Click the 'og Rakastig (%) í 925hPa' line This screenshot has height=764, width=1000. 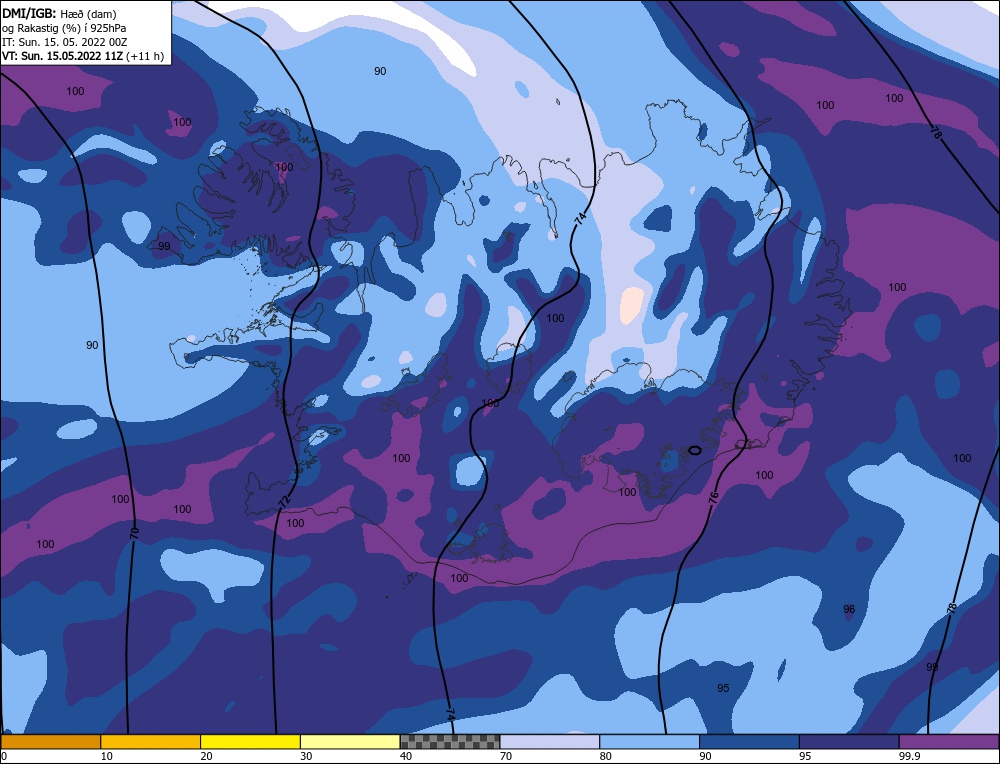[64, 28]
